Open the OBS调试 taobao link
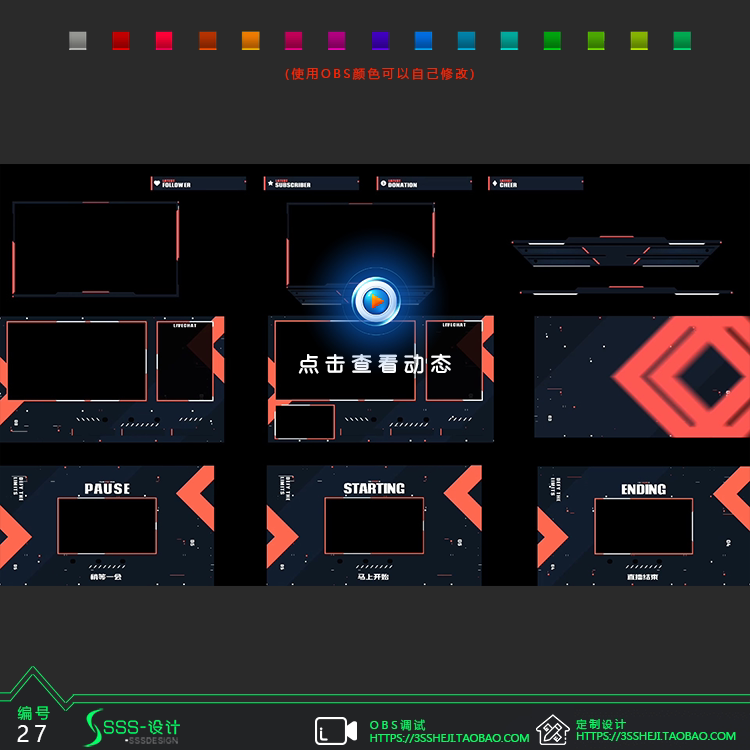 coord(449,738)
